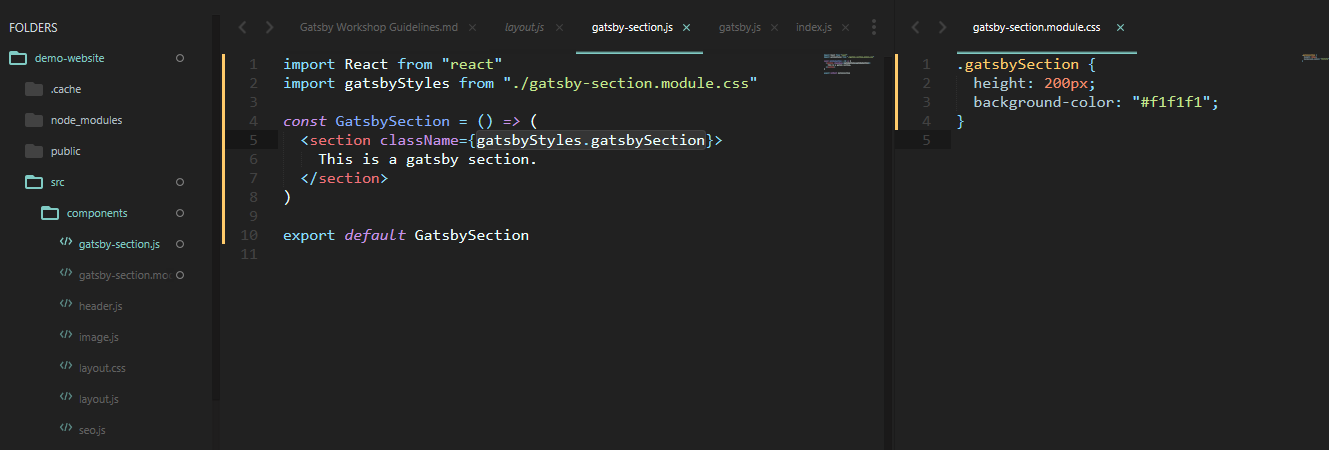The width and height of the screenshot is (1329, 454).
Task: Click text "This is a gatsby section."
Action: coord(428,159)
